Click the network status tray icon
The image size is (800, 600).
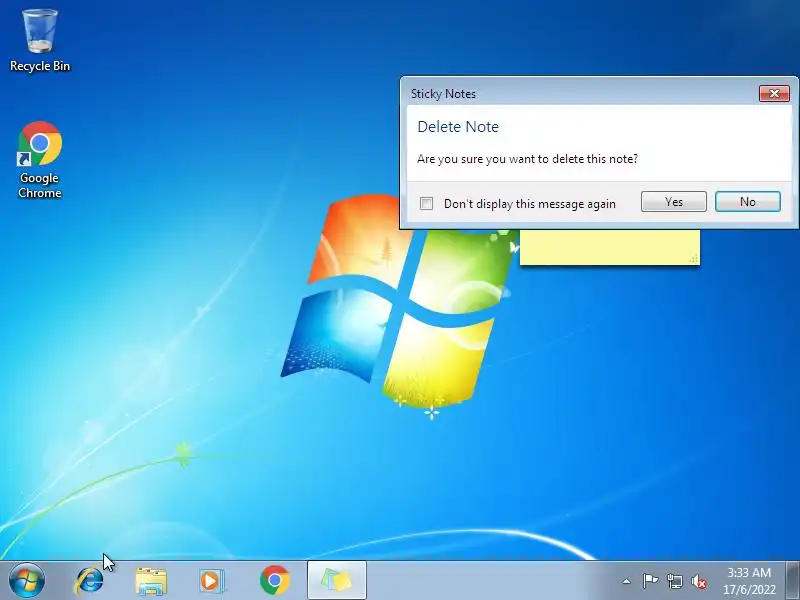675,581
